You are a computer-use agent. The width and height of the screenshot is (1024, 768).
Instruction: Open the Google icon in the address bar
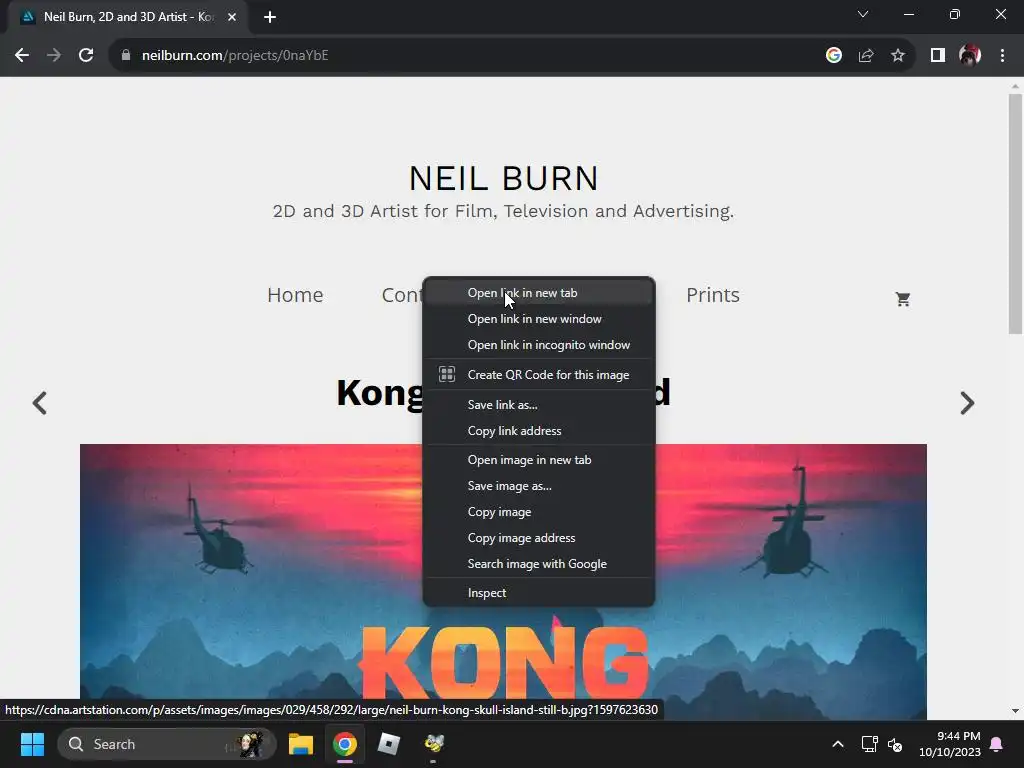tap(834, 56)
